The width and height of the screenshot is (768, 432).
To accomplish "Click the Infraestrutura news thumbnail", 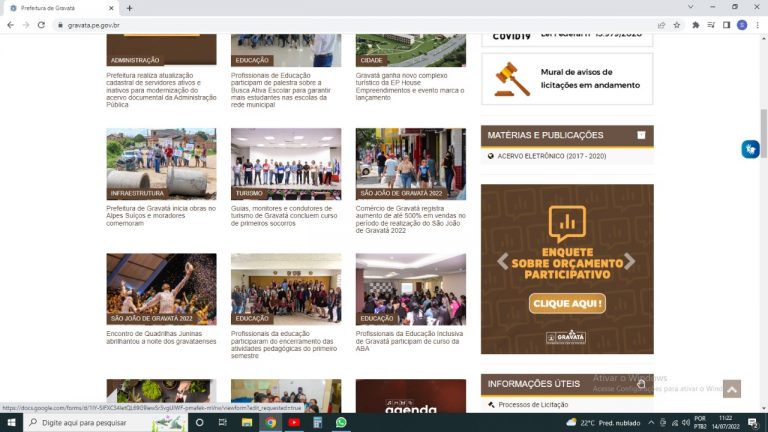I will pos(161,164).
